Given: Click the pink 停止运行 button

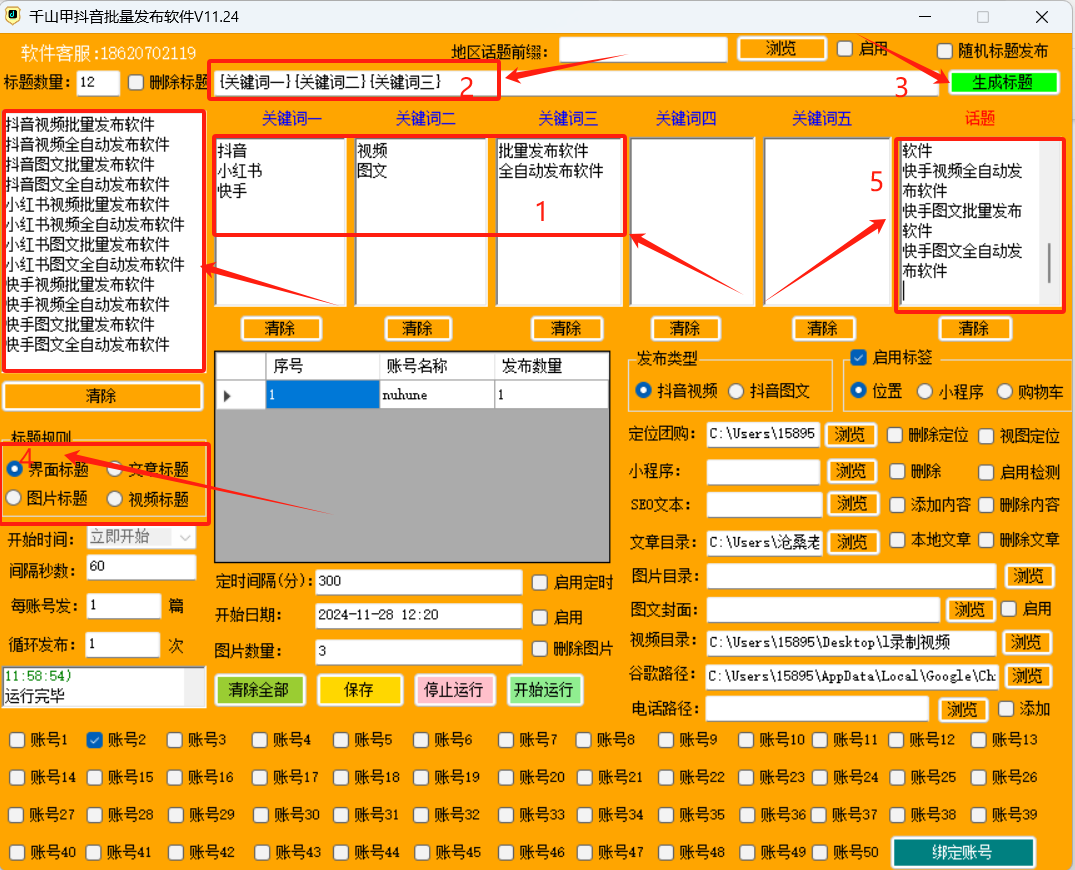Looking at the screenshot, I should coord(454,690).
